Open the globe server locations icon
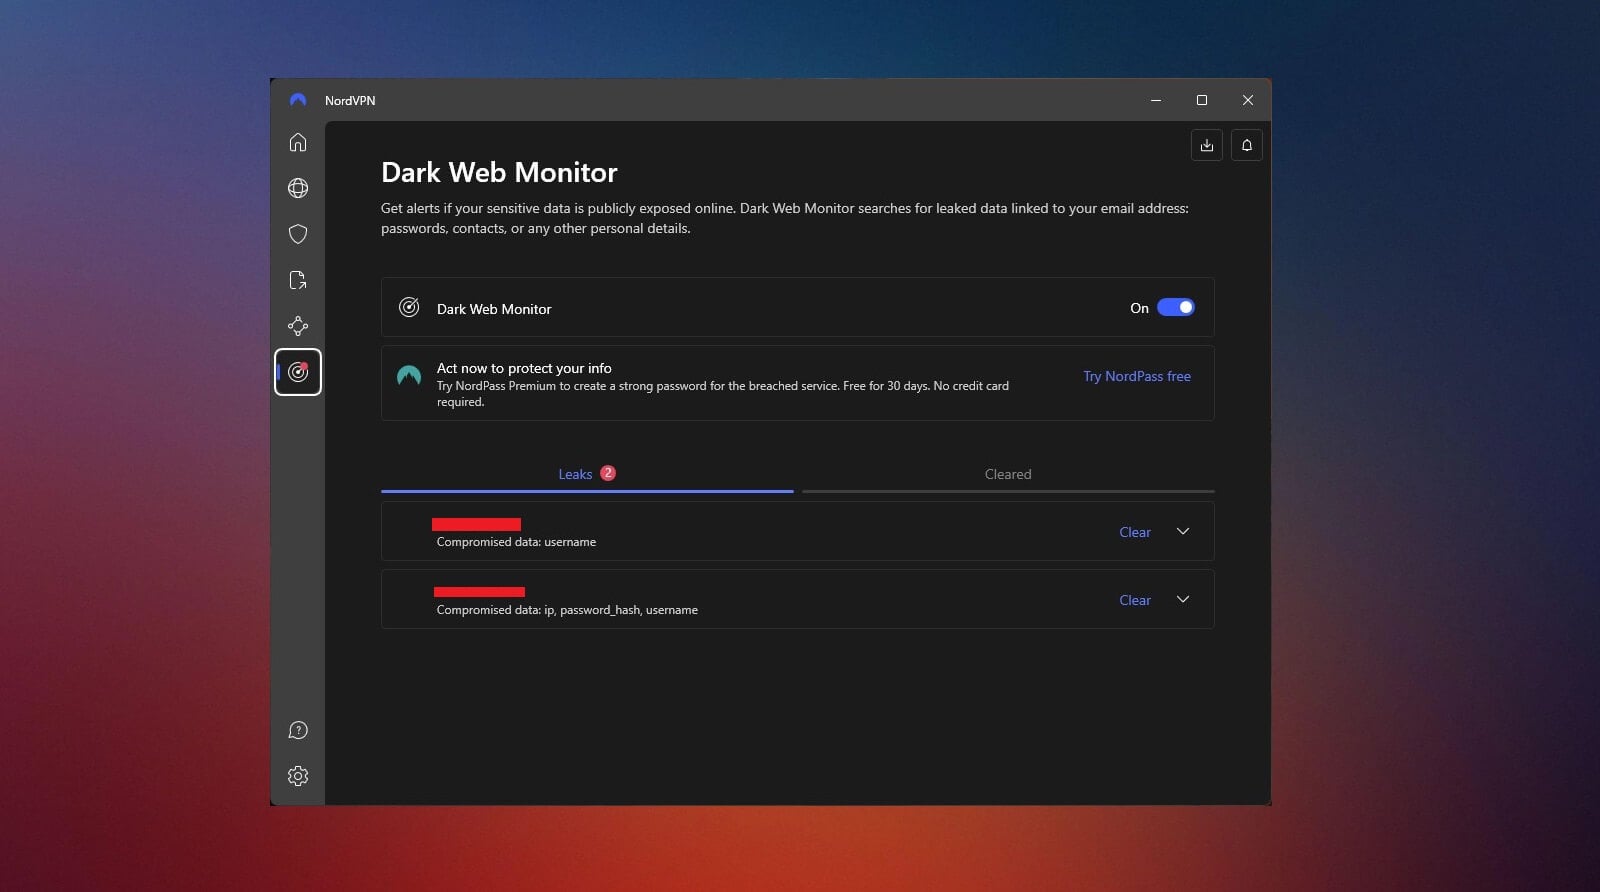Image resolution: width=1600 pixels, height=892 pixels. tap(298, 188)
